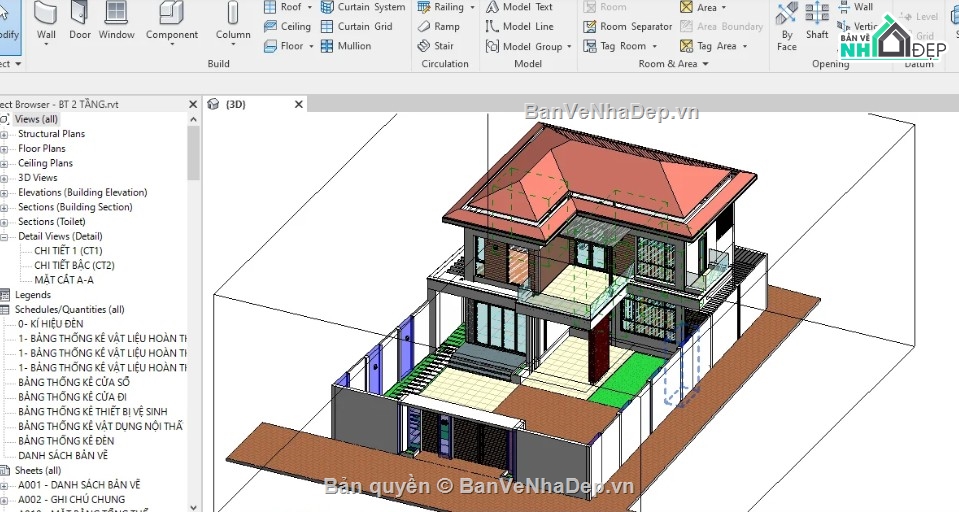
Task: Select the Component tool
Action: tap(172, 24)
